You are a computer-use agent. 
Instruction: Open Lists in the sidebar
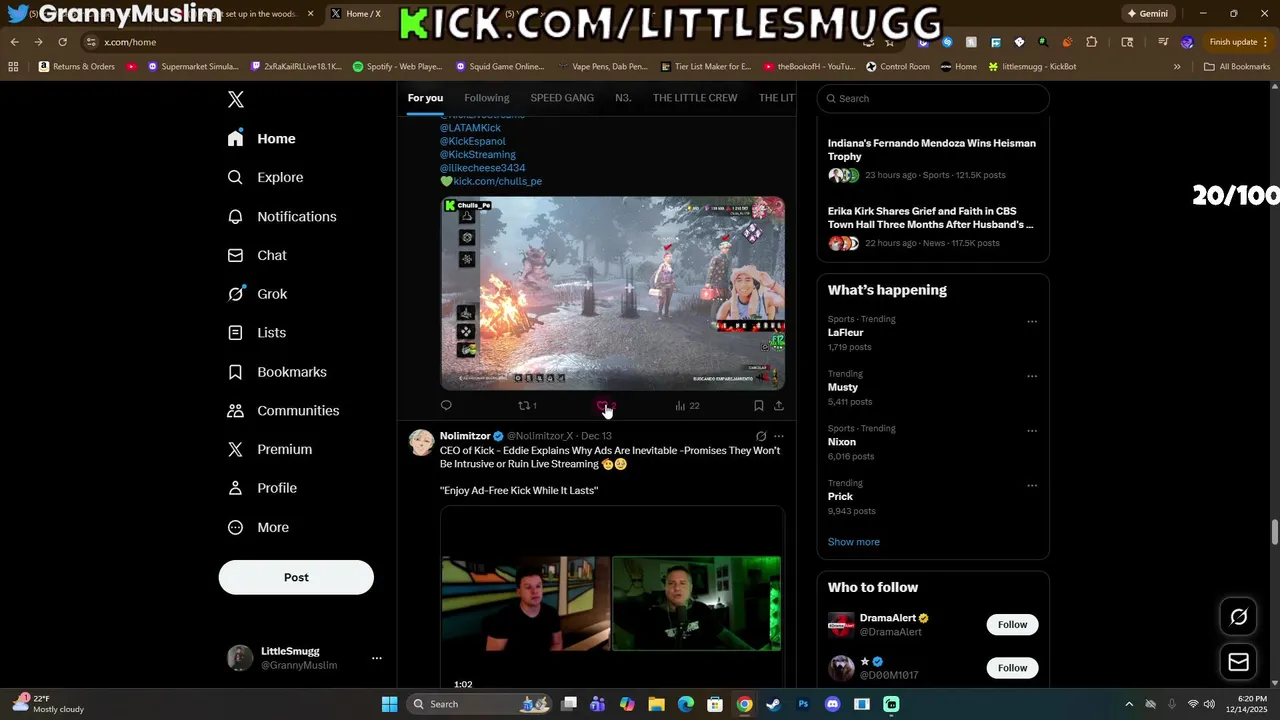tap(258, 333)
